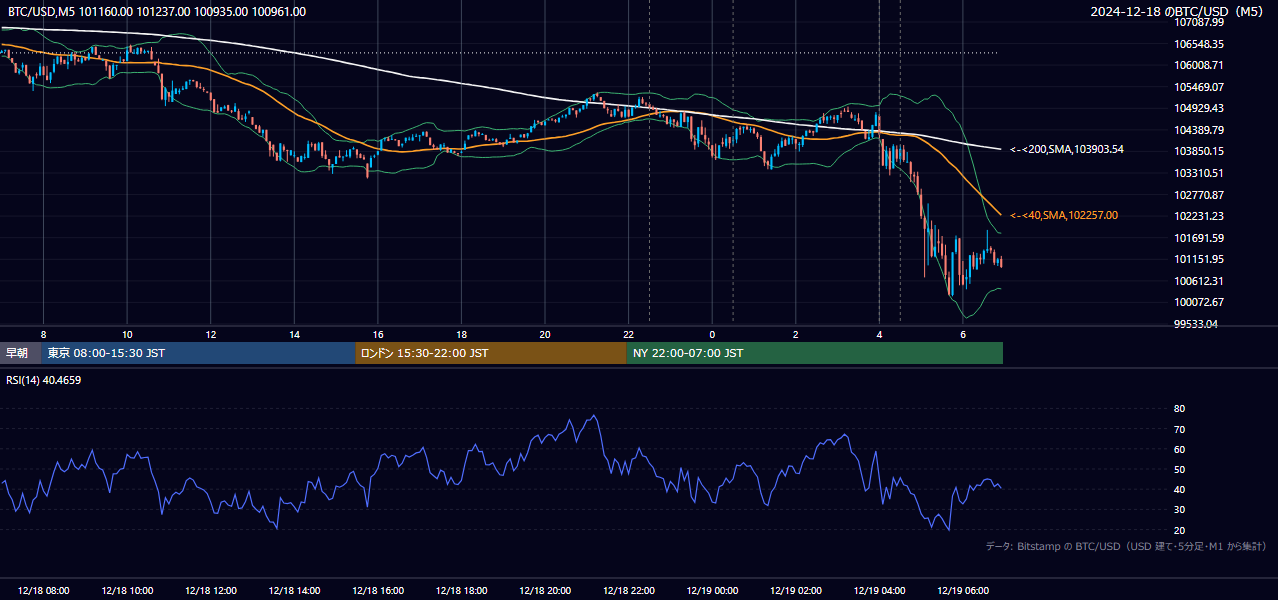Click price axis value 104389.79
The image size is (1278, 600).
[1199, 130]
